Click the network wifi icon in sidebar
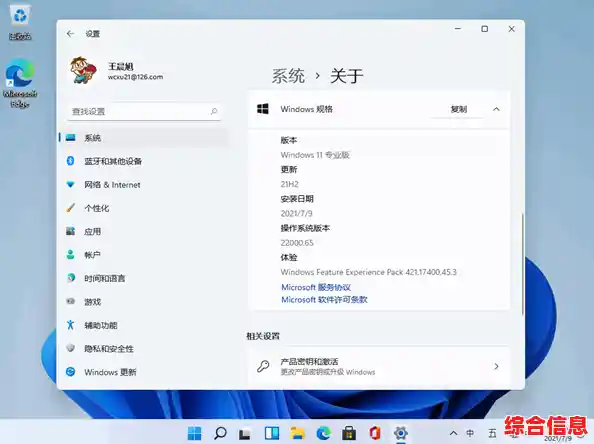This screenshot has height=444, width=594. tap(70, 184)
